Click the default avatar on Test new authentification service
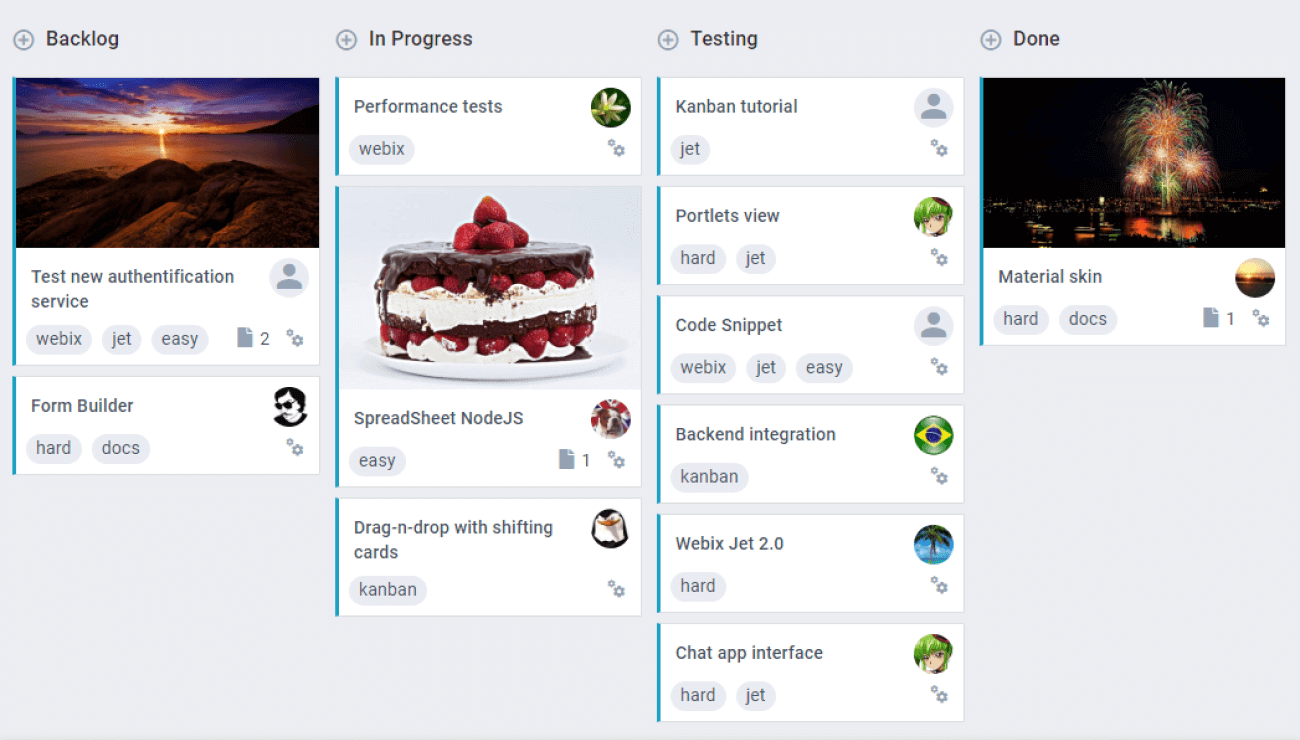 tap(289, 278)
